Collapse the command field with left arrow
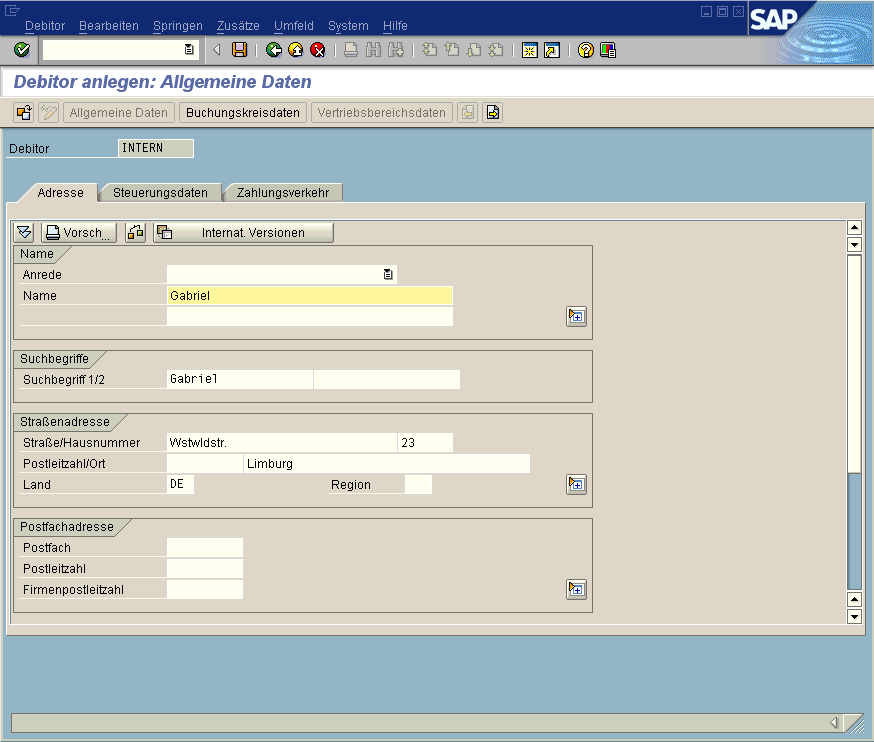 tap(217, 50)
